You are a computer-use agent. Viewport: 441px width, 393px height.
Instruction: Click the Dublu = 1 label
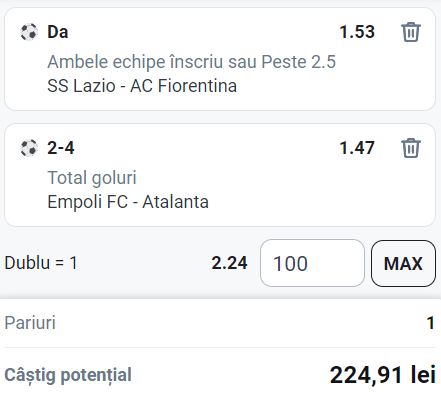[41, 263]
